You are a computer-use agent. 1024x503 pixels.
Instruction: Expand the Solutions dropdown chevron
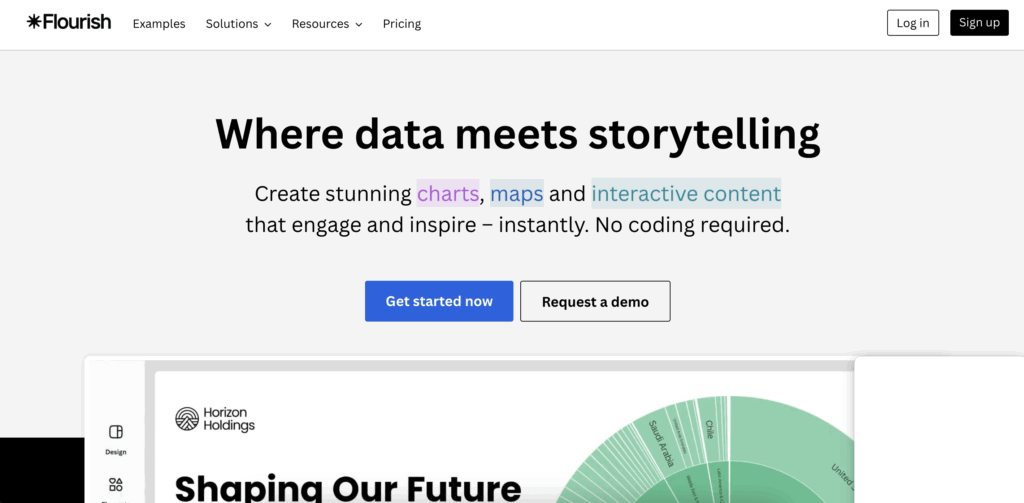click(x=268, y=24)
